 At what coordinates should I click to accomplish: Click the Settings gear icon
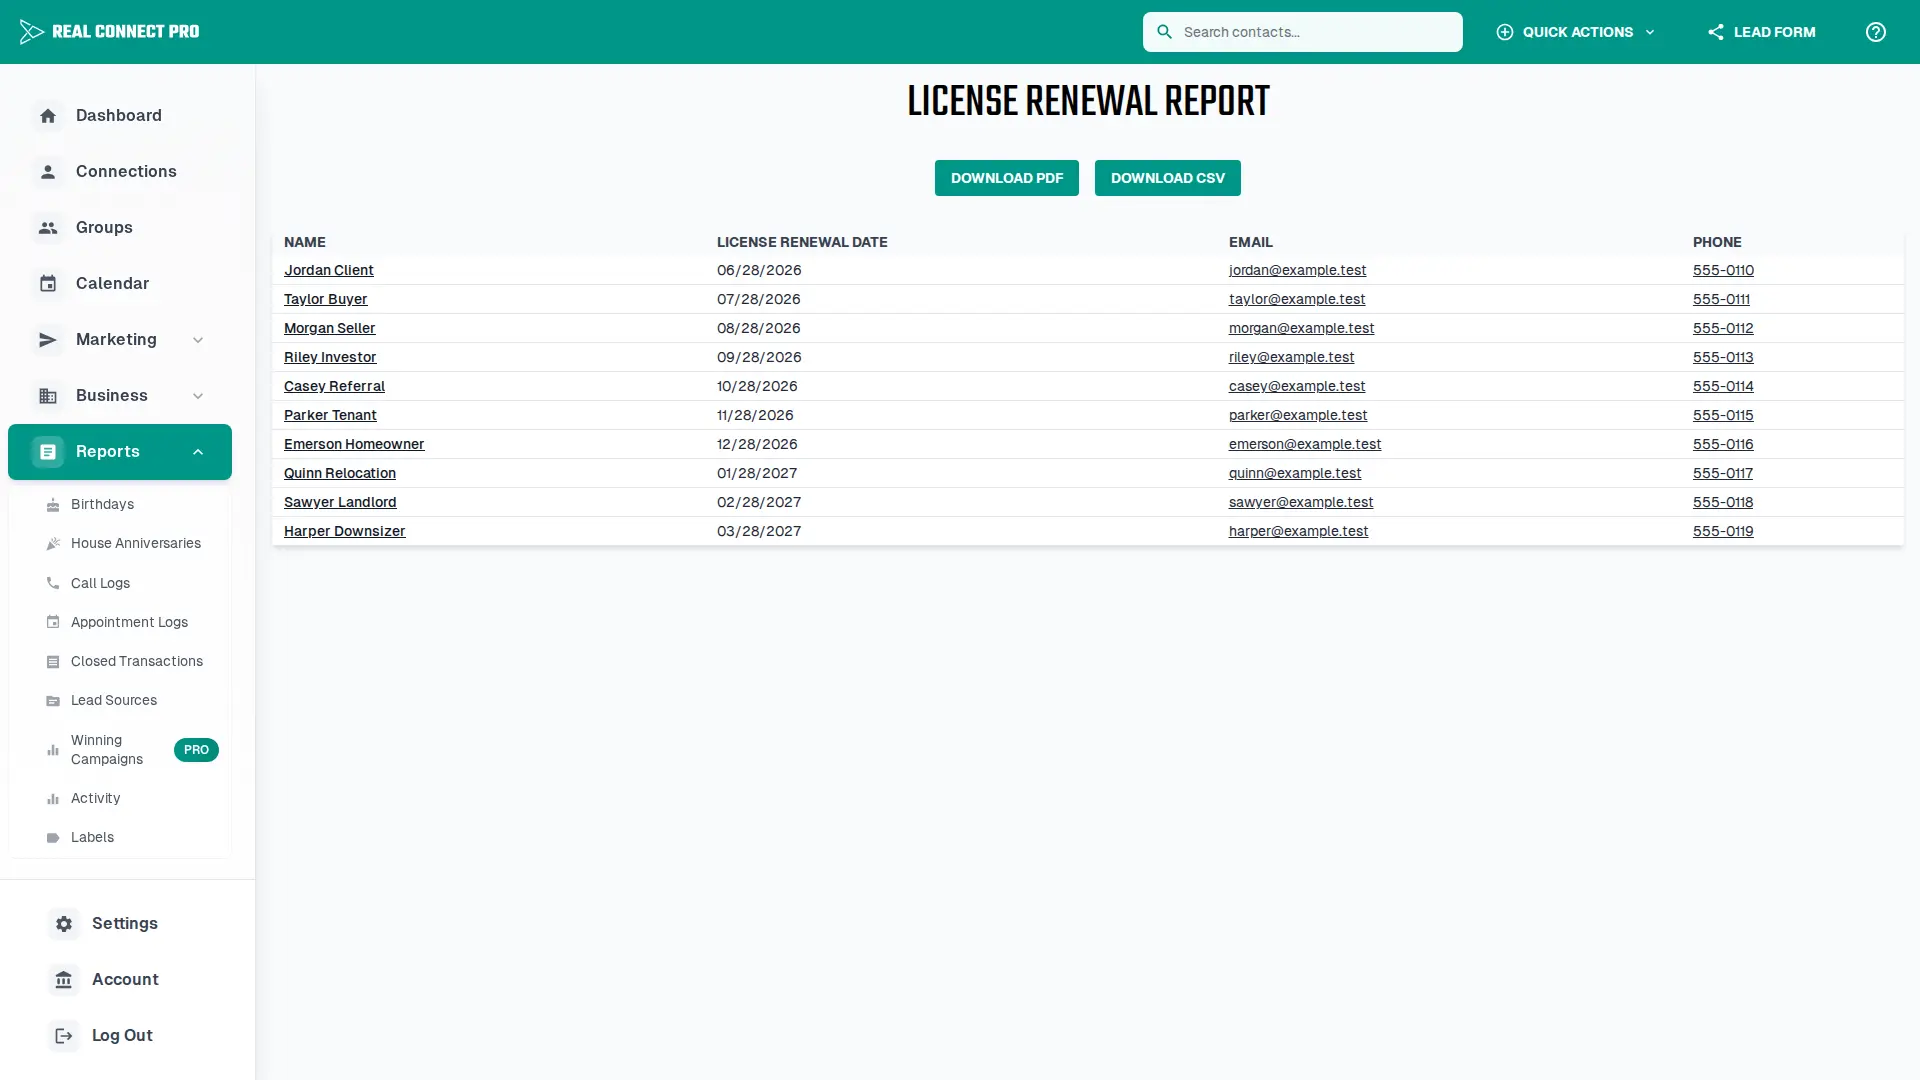64,924
